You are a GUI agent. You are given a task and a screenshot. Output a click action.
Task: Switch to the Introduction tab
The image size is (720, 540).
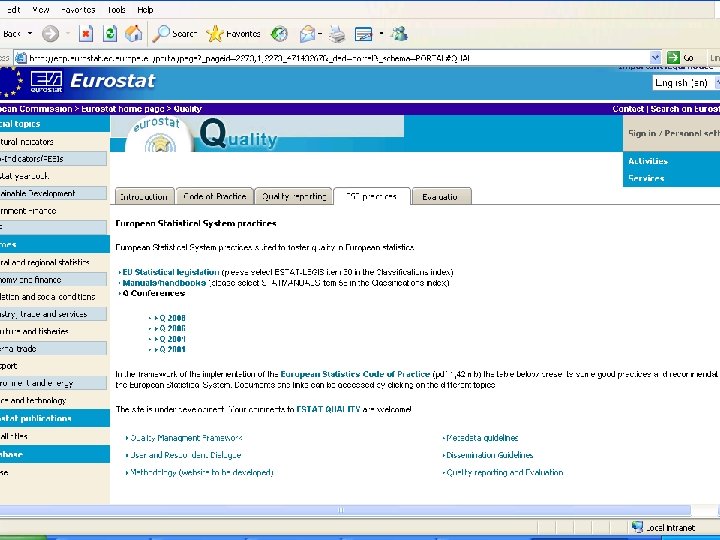point(144,197)
